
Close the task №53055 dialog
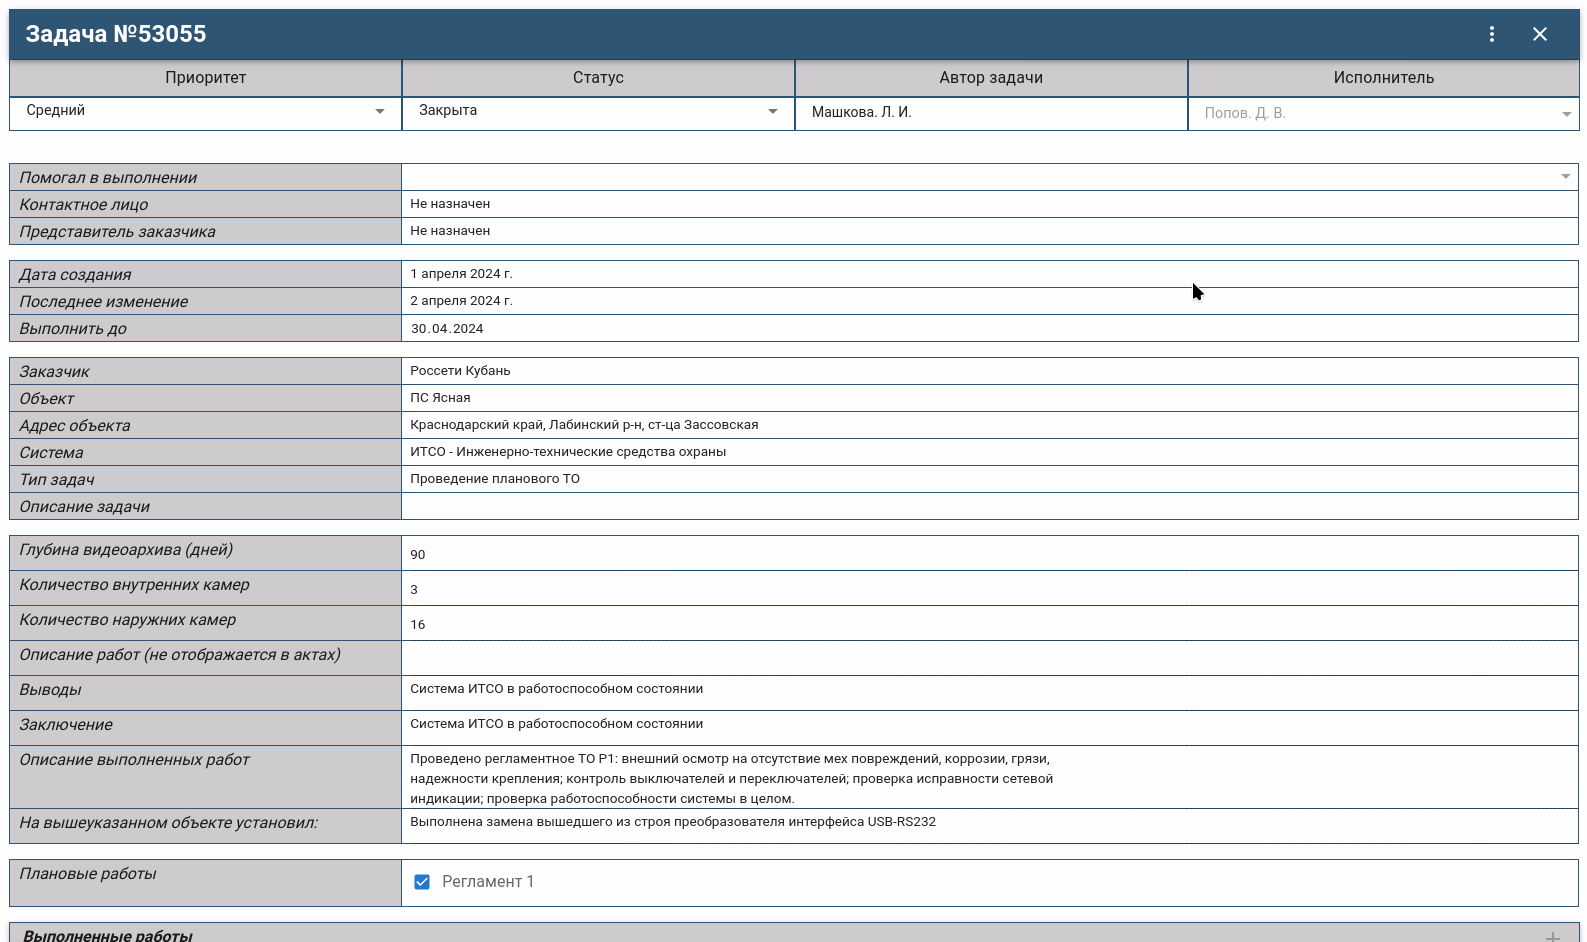pos(1539,34)
